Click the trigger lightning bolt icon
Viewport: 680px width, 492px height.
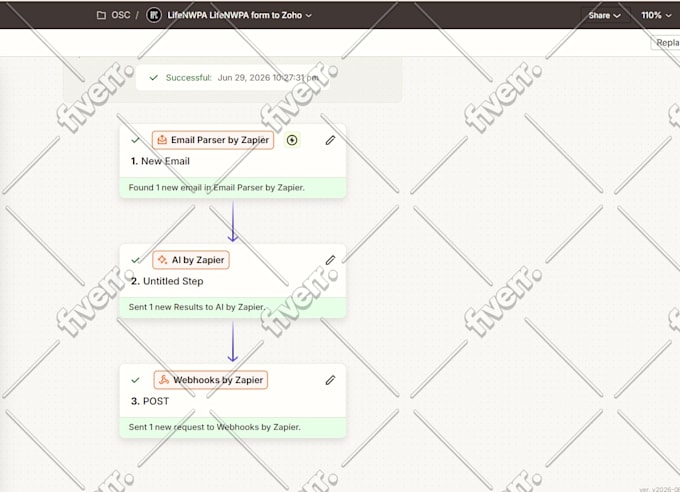point(292,140)
